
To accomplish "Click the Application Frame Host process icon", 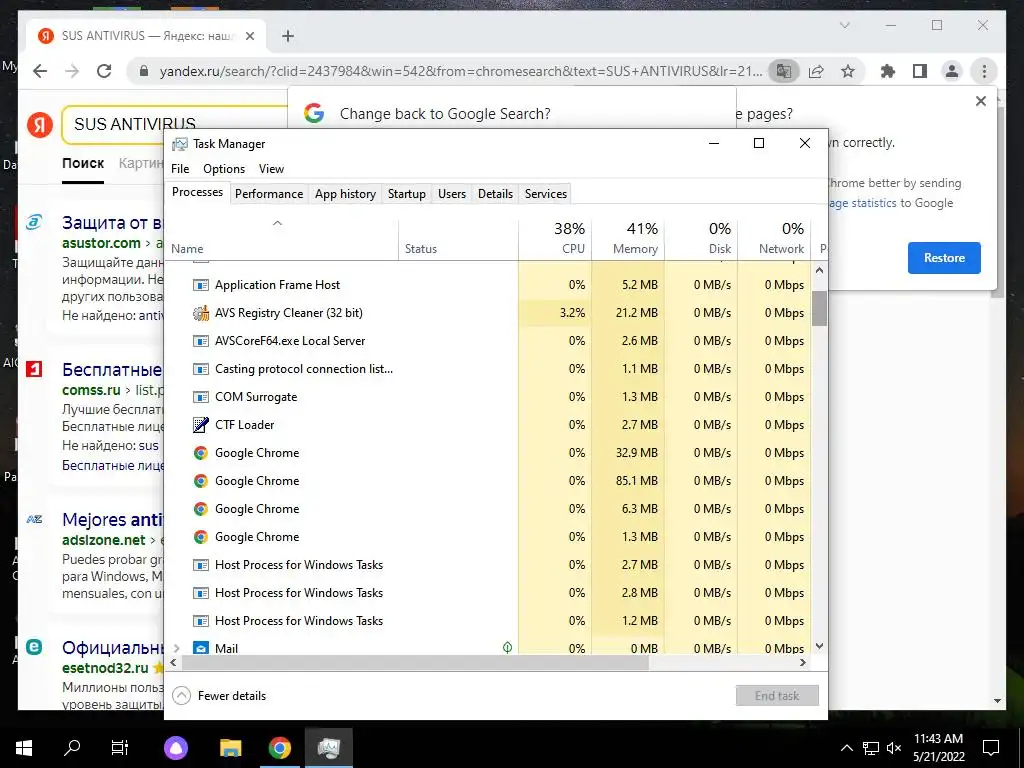I will click(200, 285).
